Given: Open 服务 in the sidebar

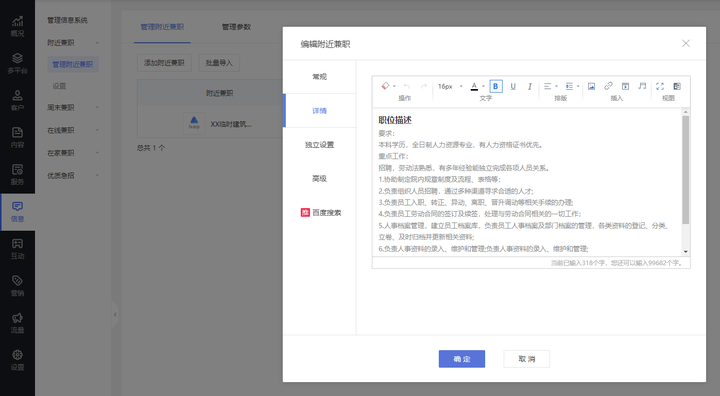Looking at the screenshot, I should (17, 175).
